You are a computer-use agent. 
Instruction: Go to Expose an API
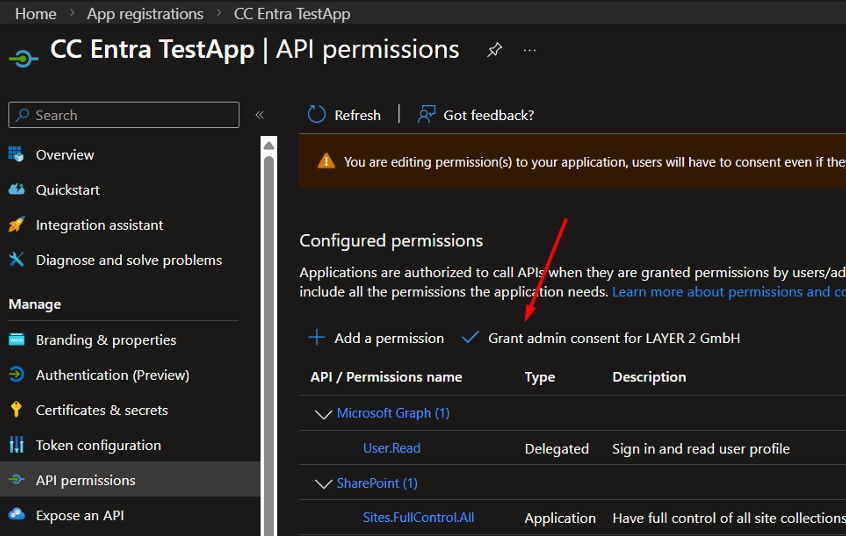point(79,515)
